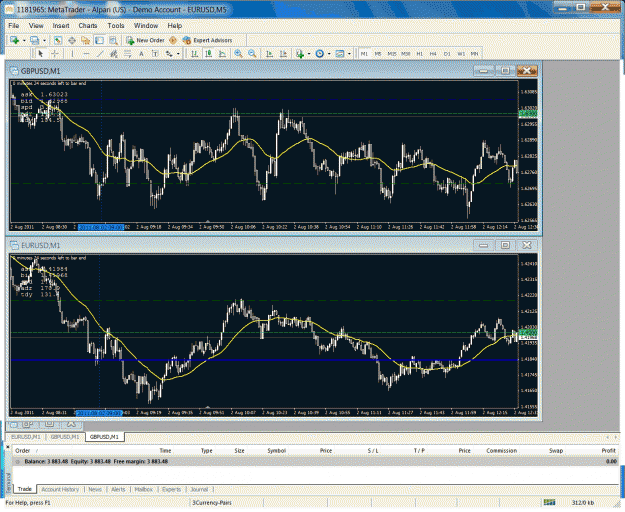Image resolution: width=625 pixels, height=512 pixels.
Task: Select the horizontal line drawing tool
Action: tap(86, 54)
